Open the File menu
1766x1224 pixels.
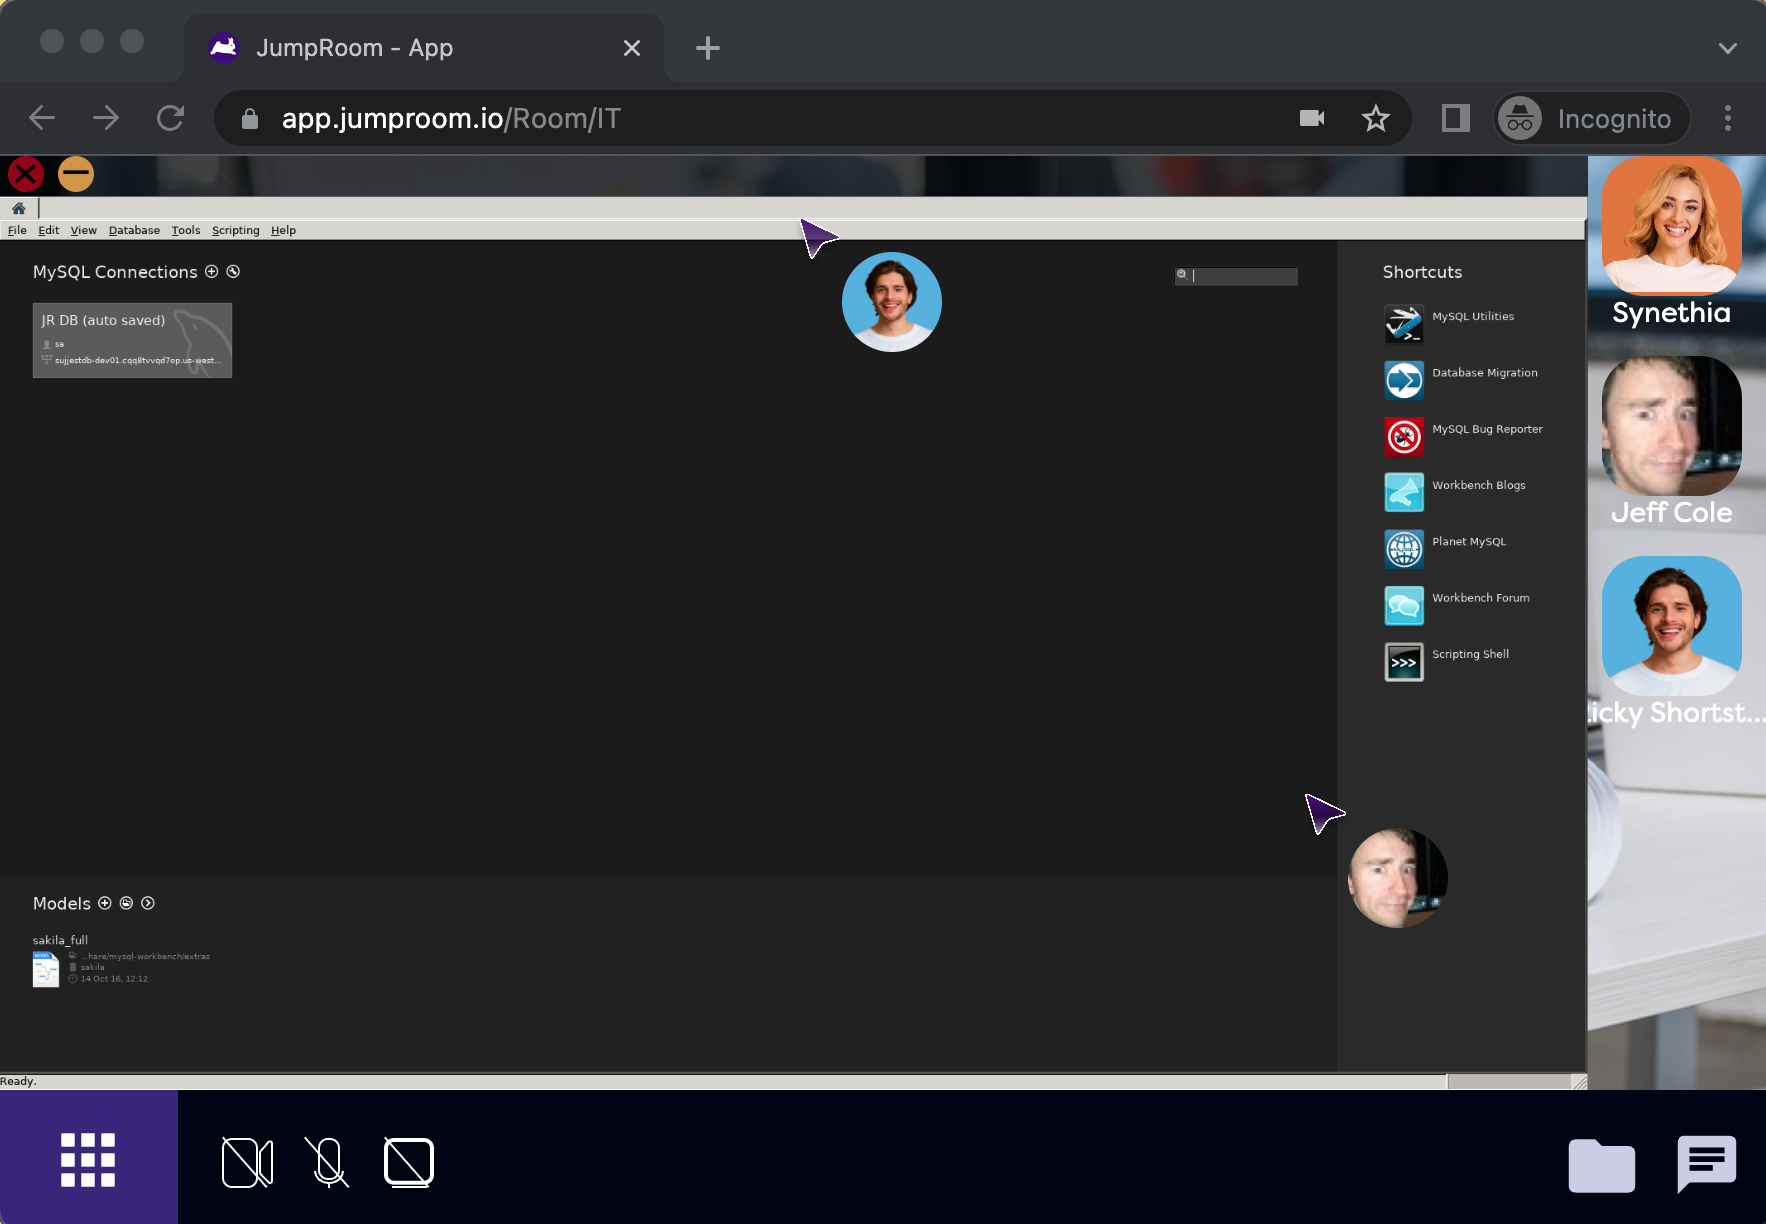17,230
